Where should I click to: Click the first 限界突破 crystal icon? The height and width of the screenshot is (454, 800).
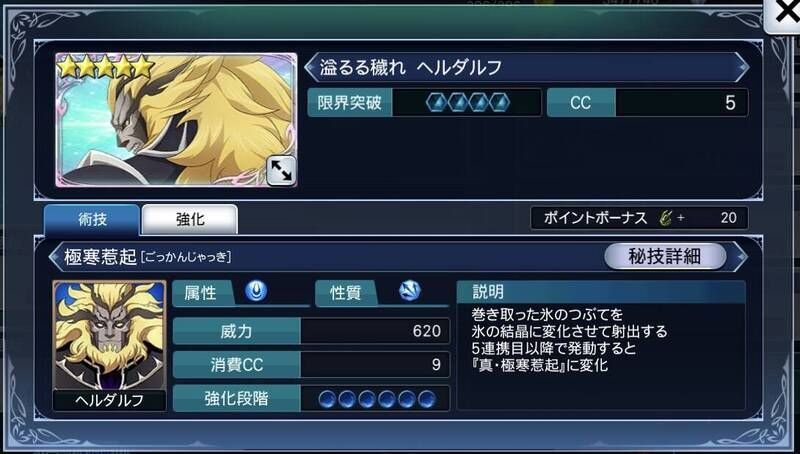tap(437, 103)
